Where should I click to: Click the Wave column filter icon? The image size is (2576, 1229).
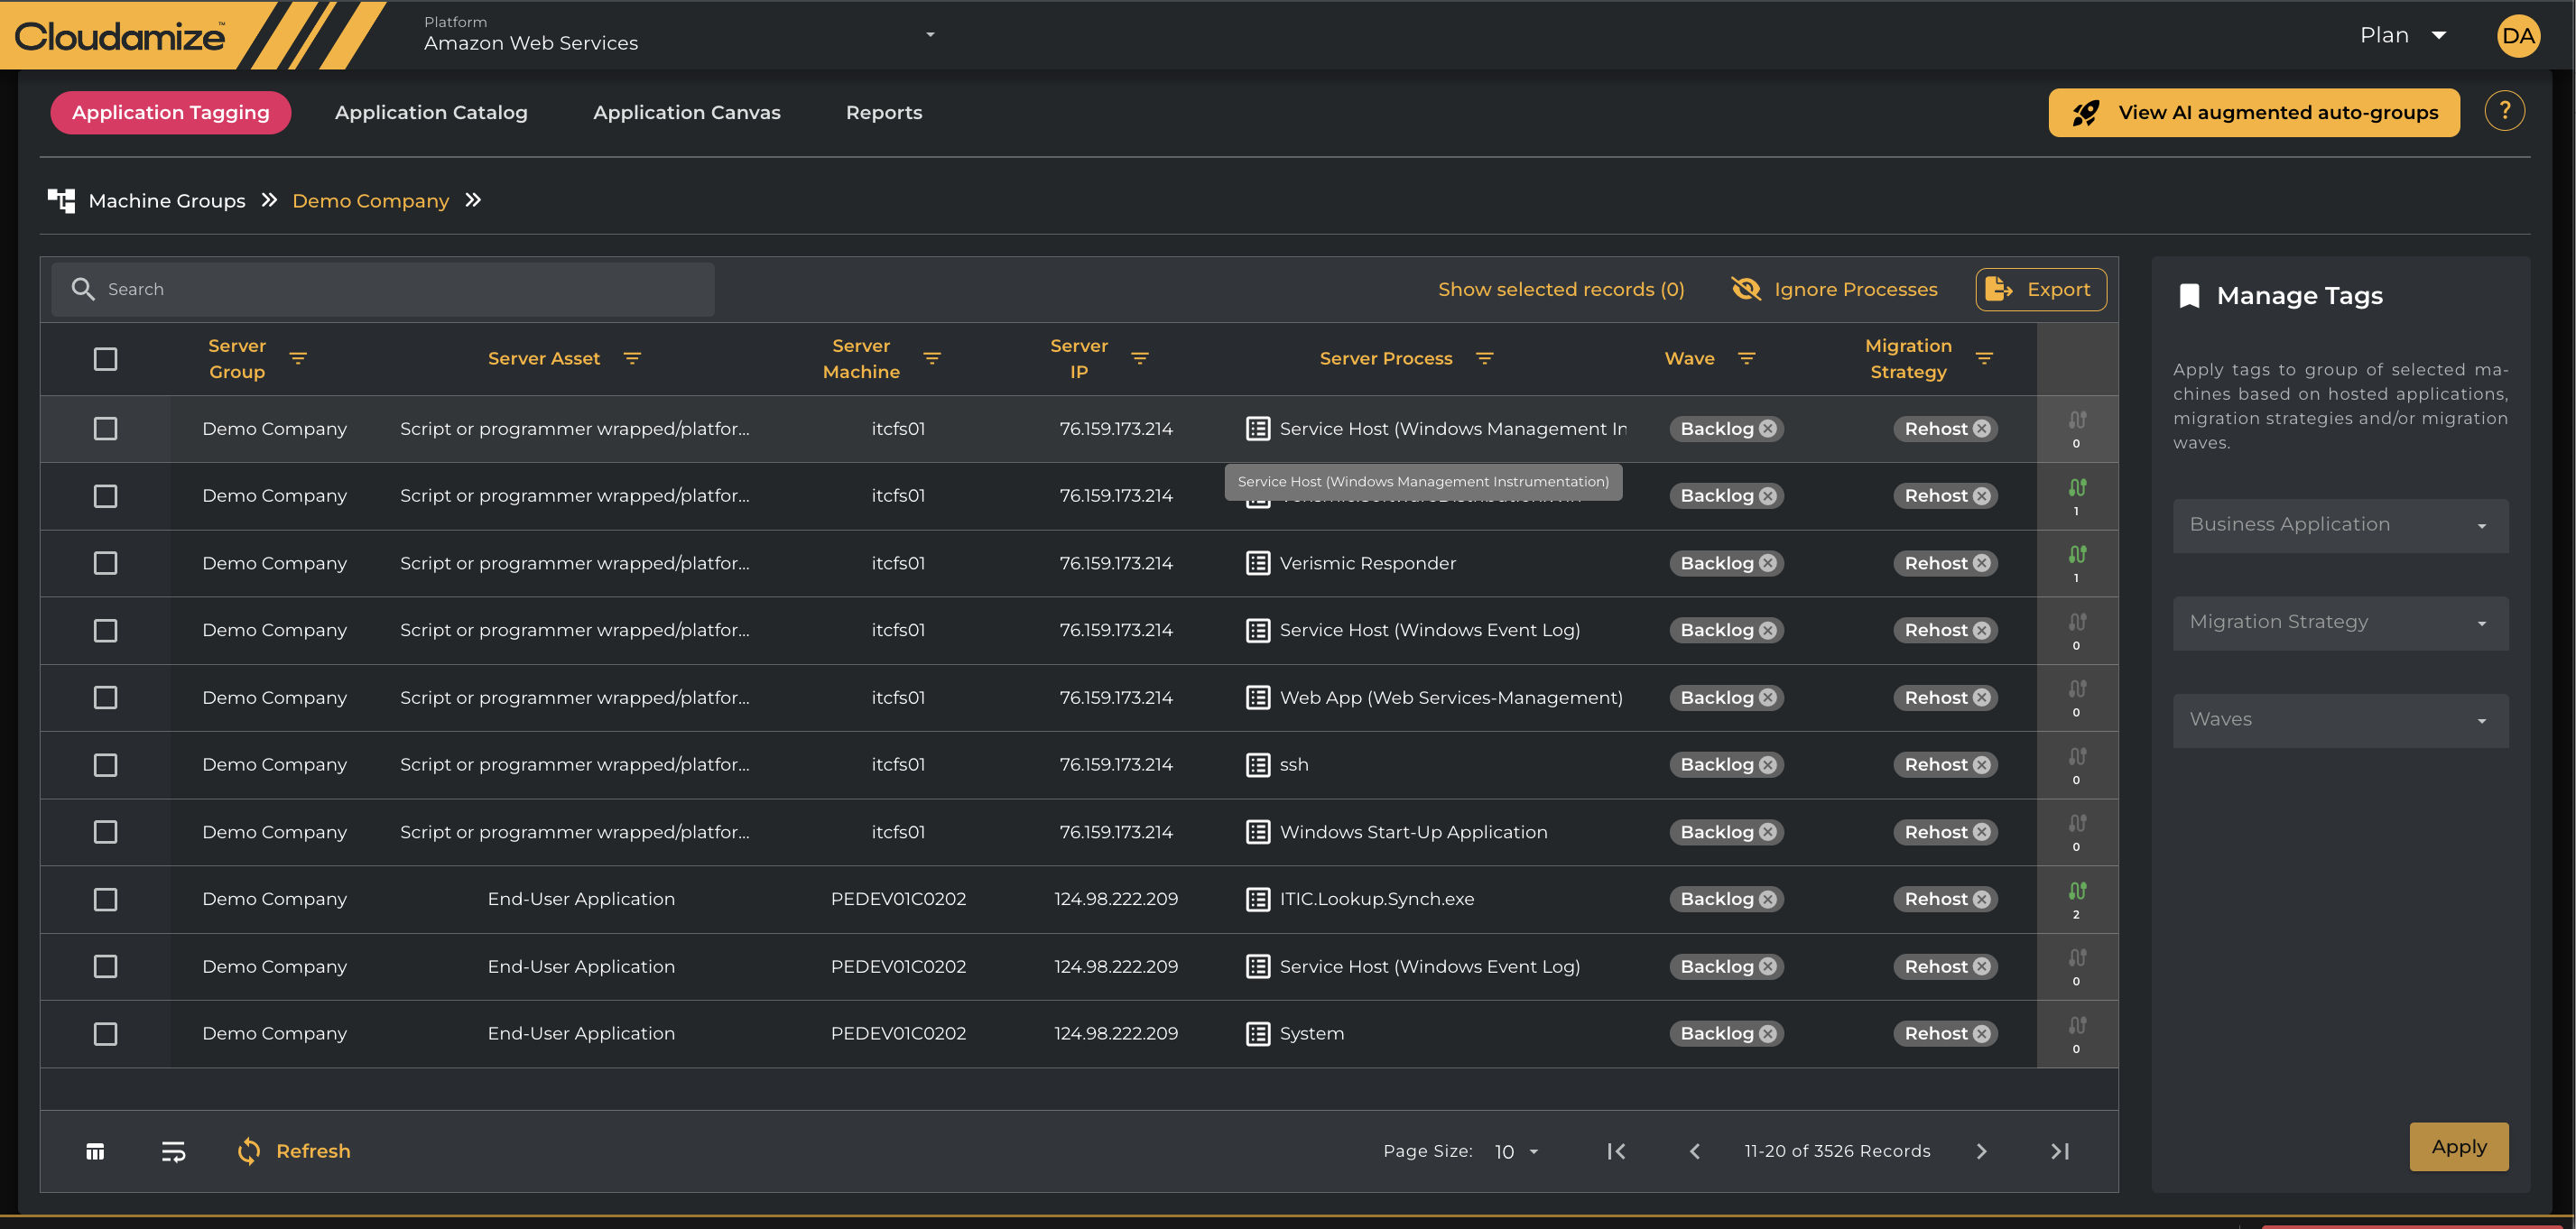coord(1746,358)
